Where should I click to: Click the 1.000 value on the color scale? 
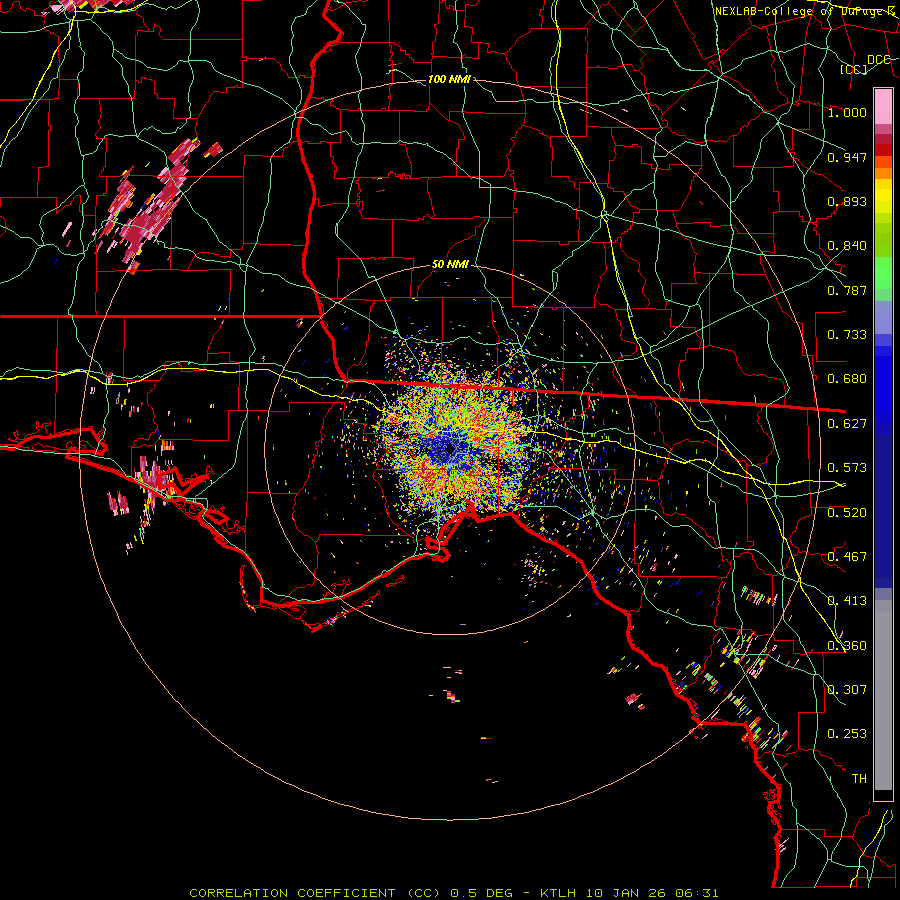pos(847,112)
